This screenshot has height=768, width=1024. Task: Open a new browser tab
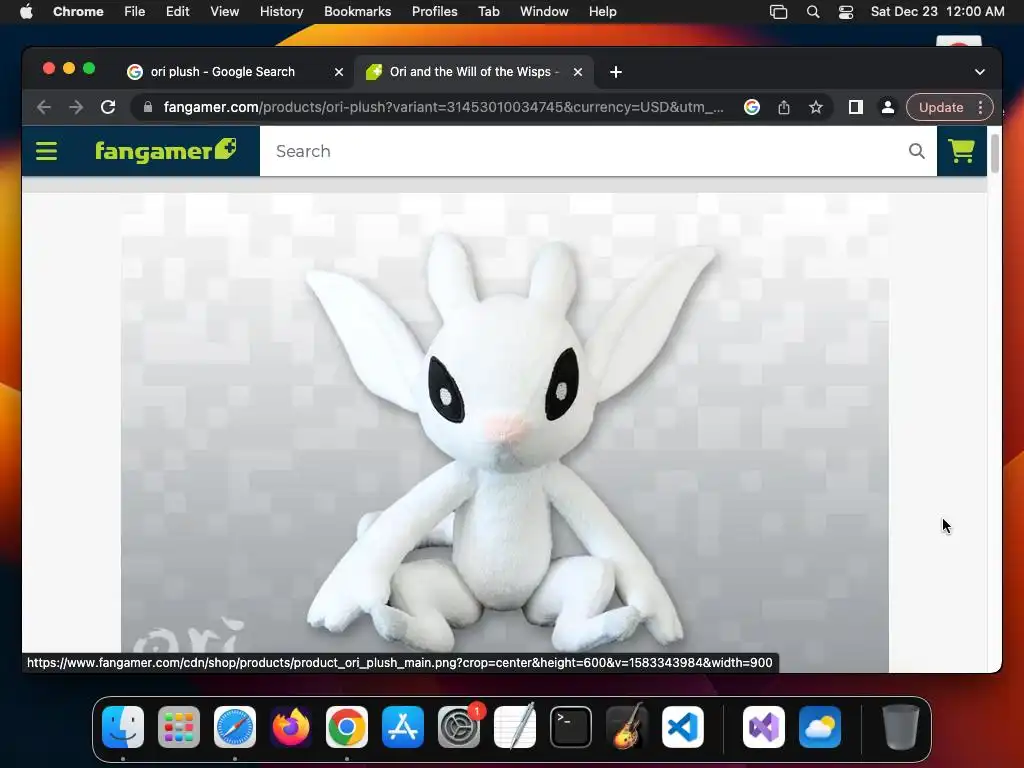616,72
